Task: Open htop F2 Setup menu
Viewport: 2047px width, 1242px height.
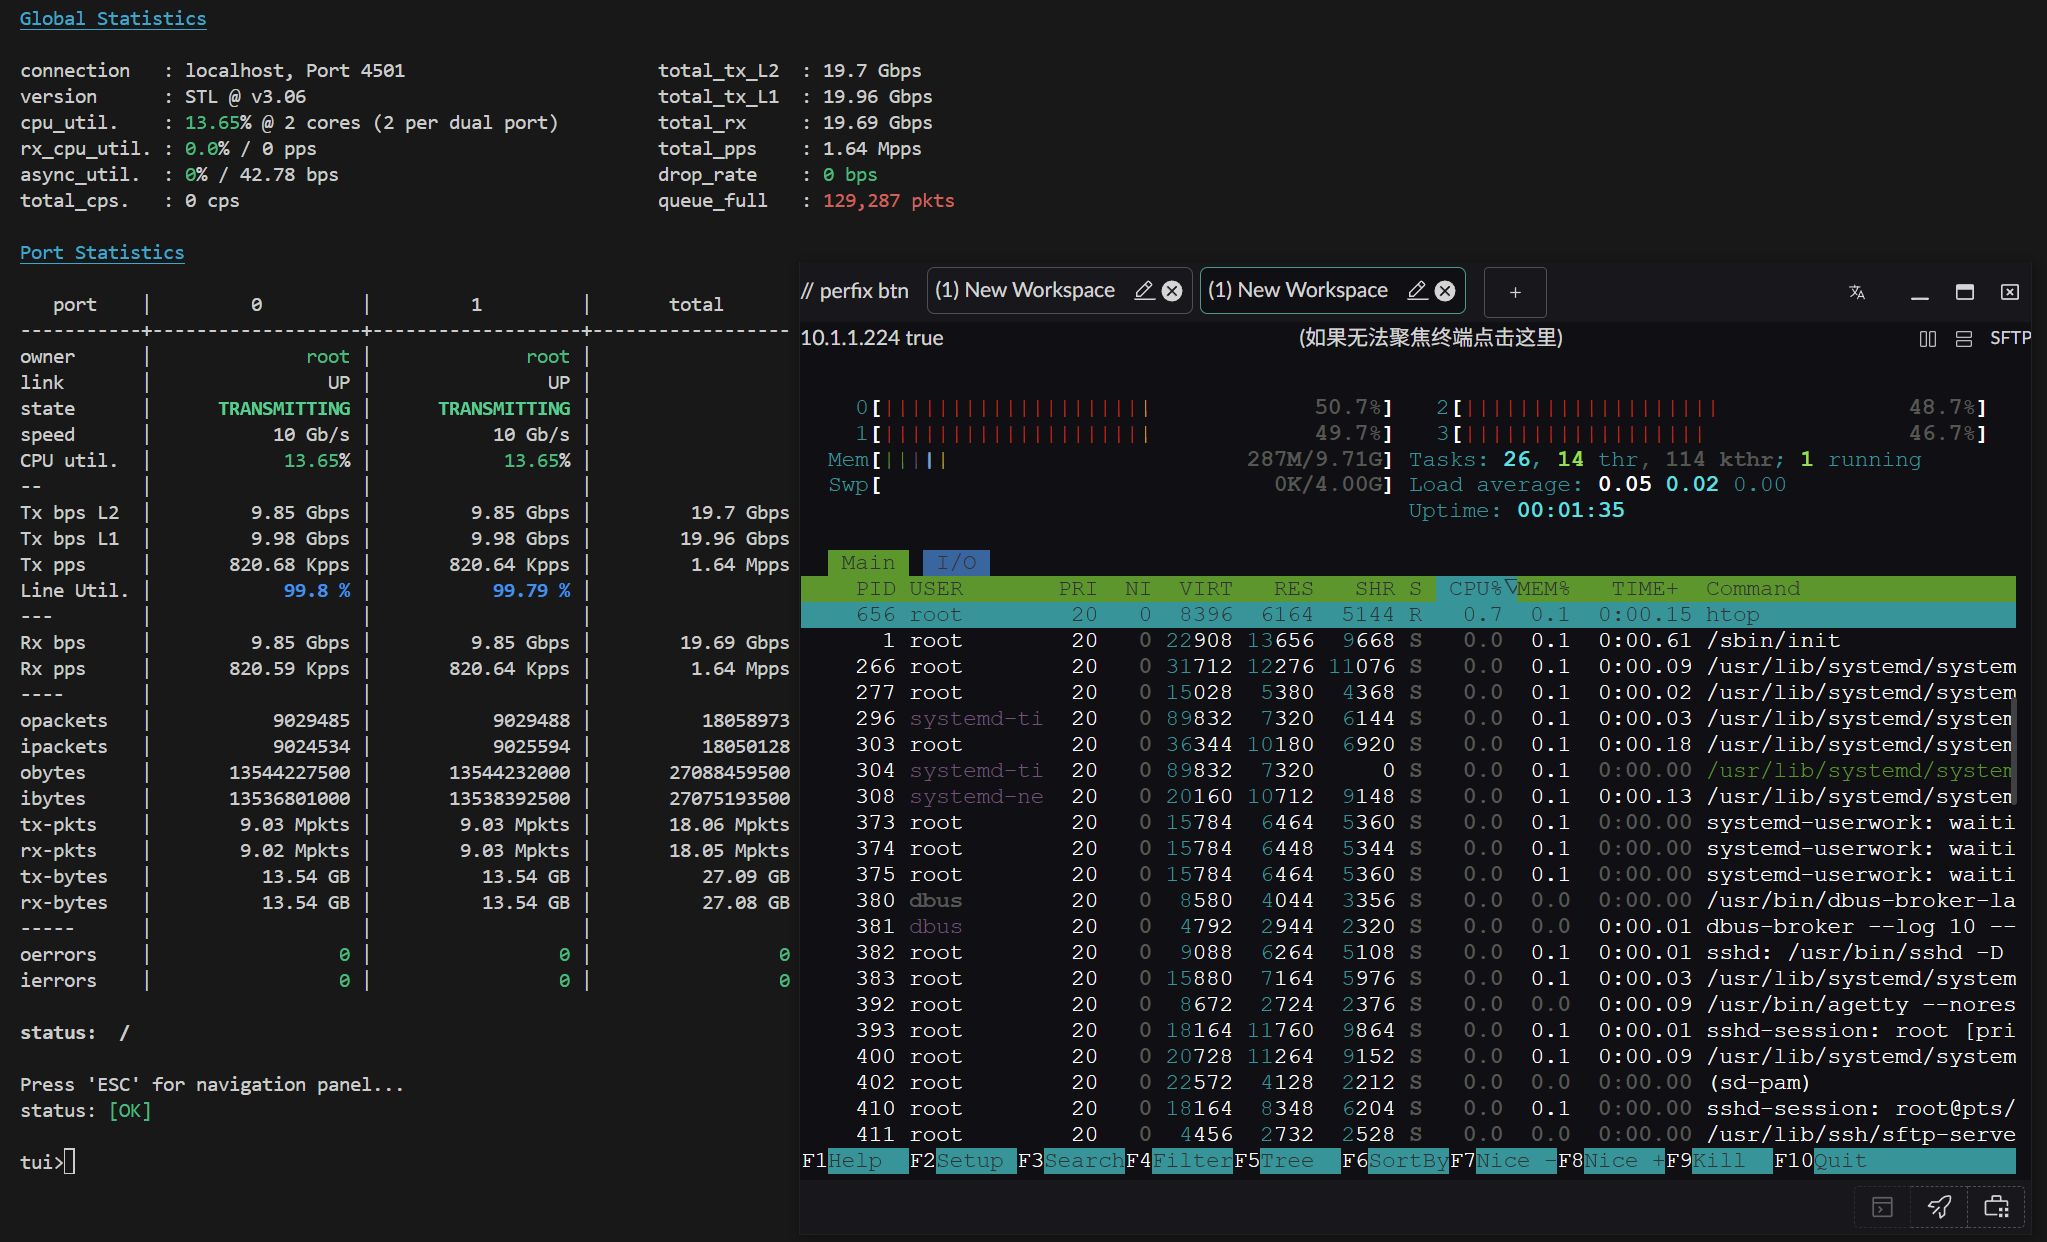Action: (962, 1161)
